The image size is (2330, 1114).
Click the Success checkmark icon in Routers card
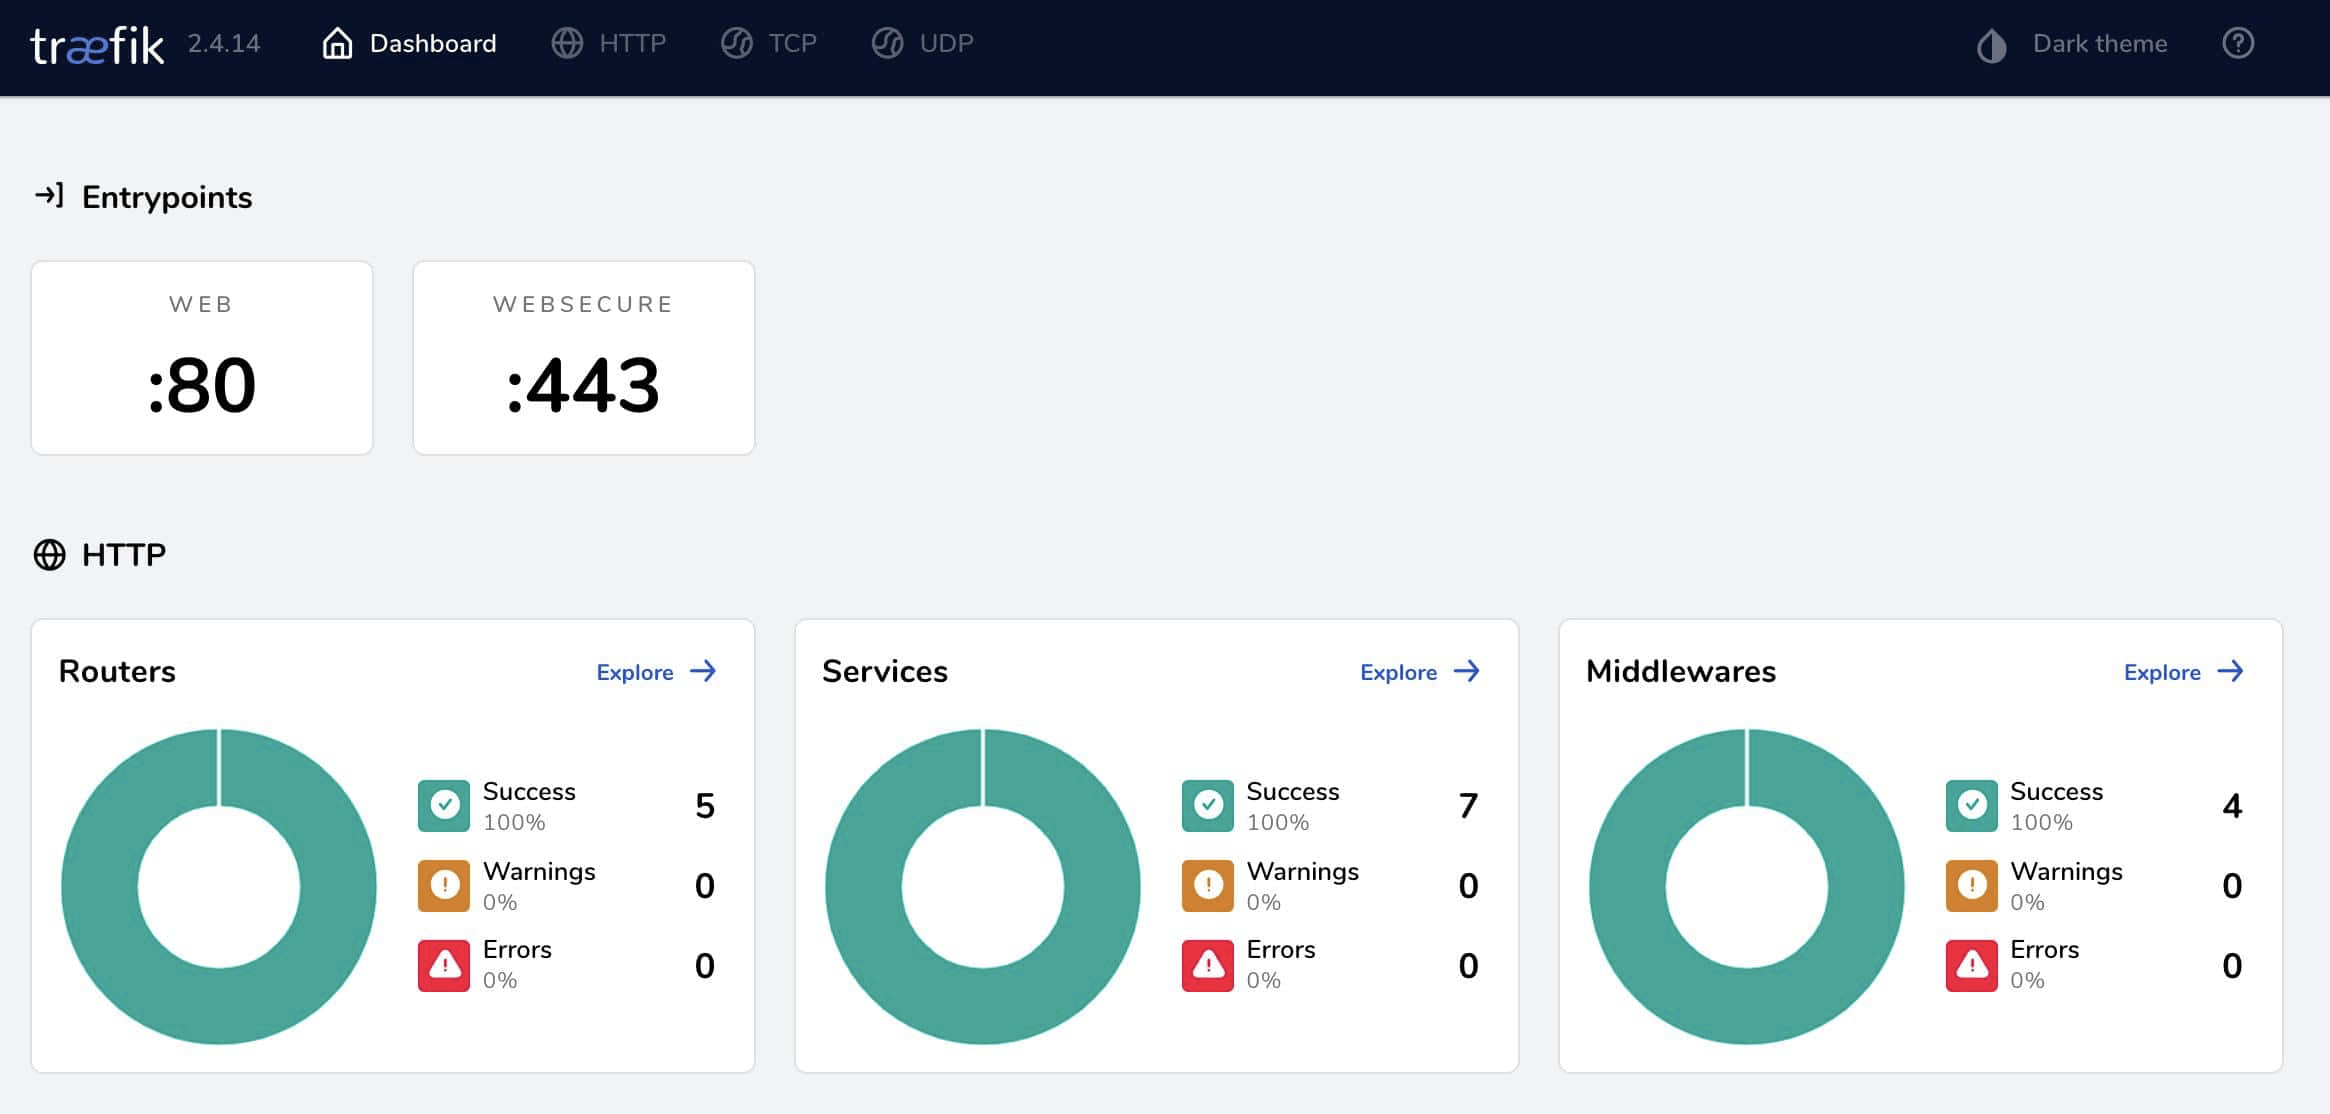click(443, 804)
